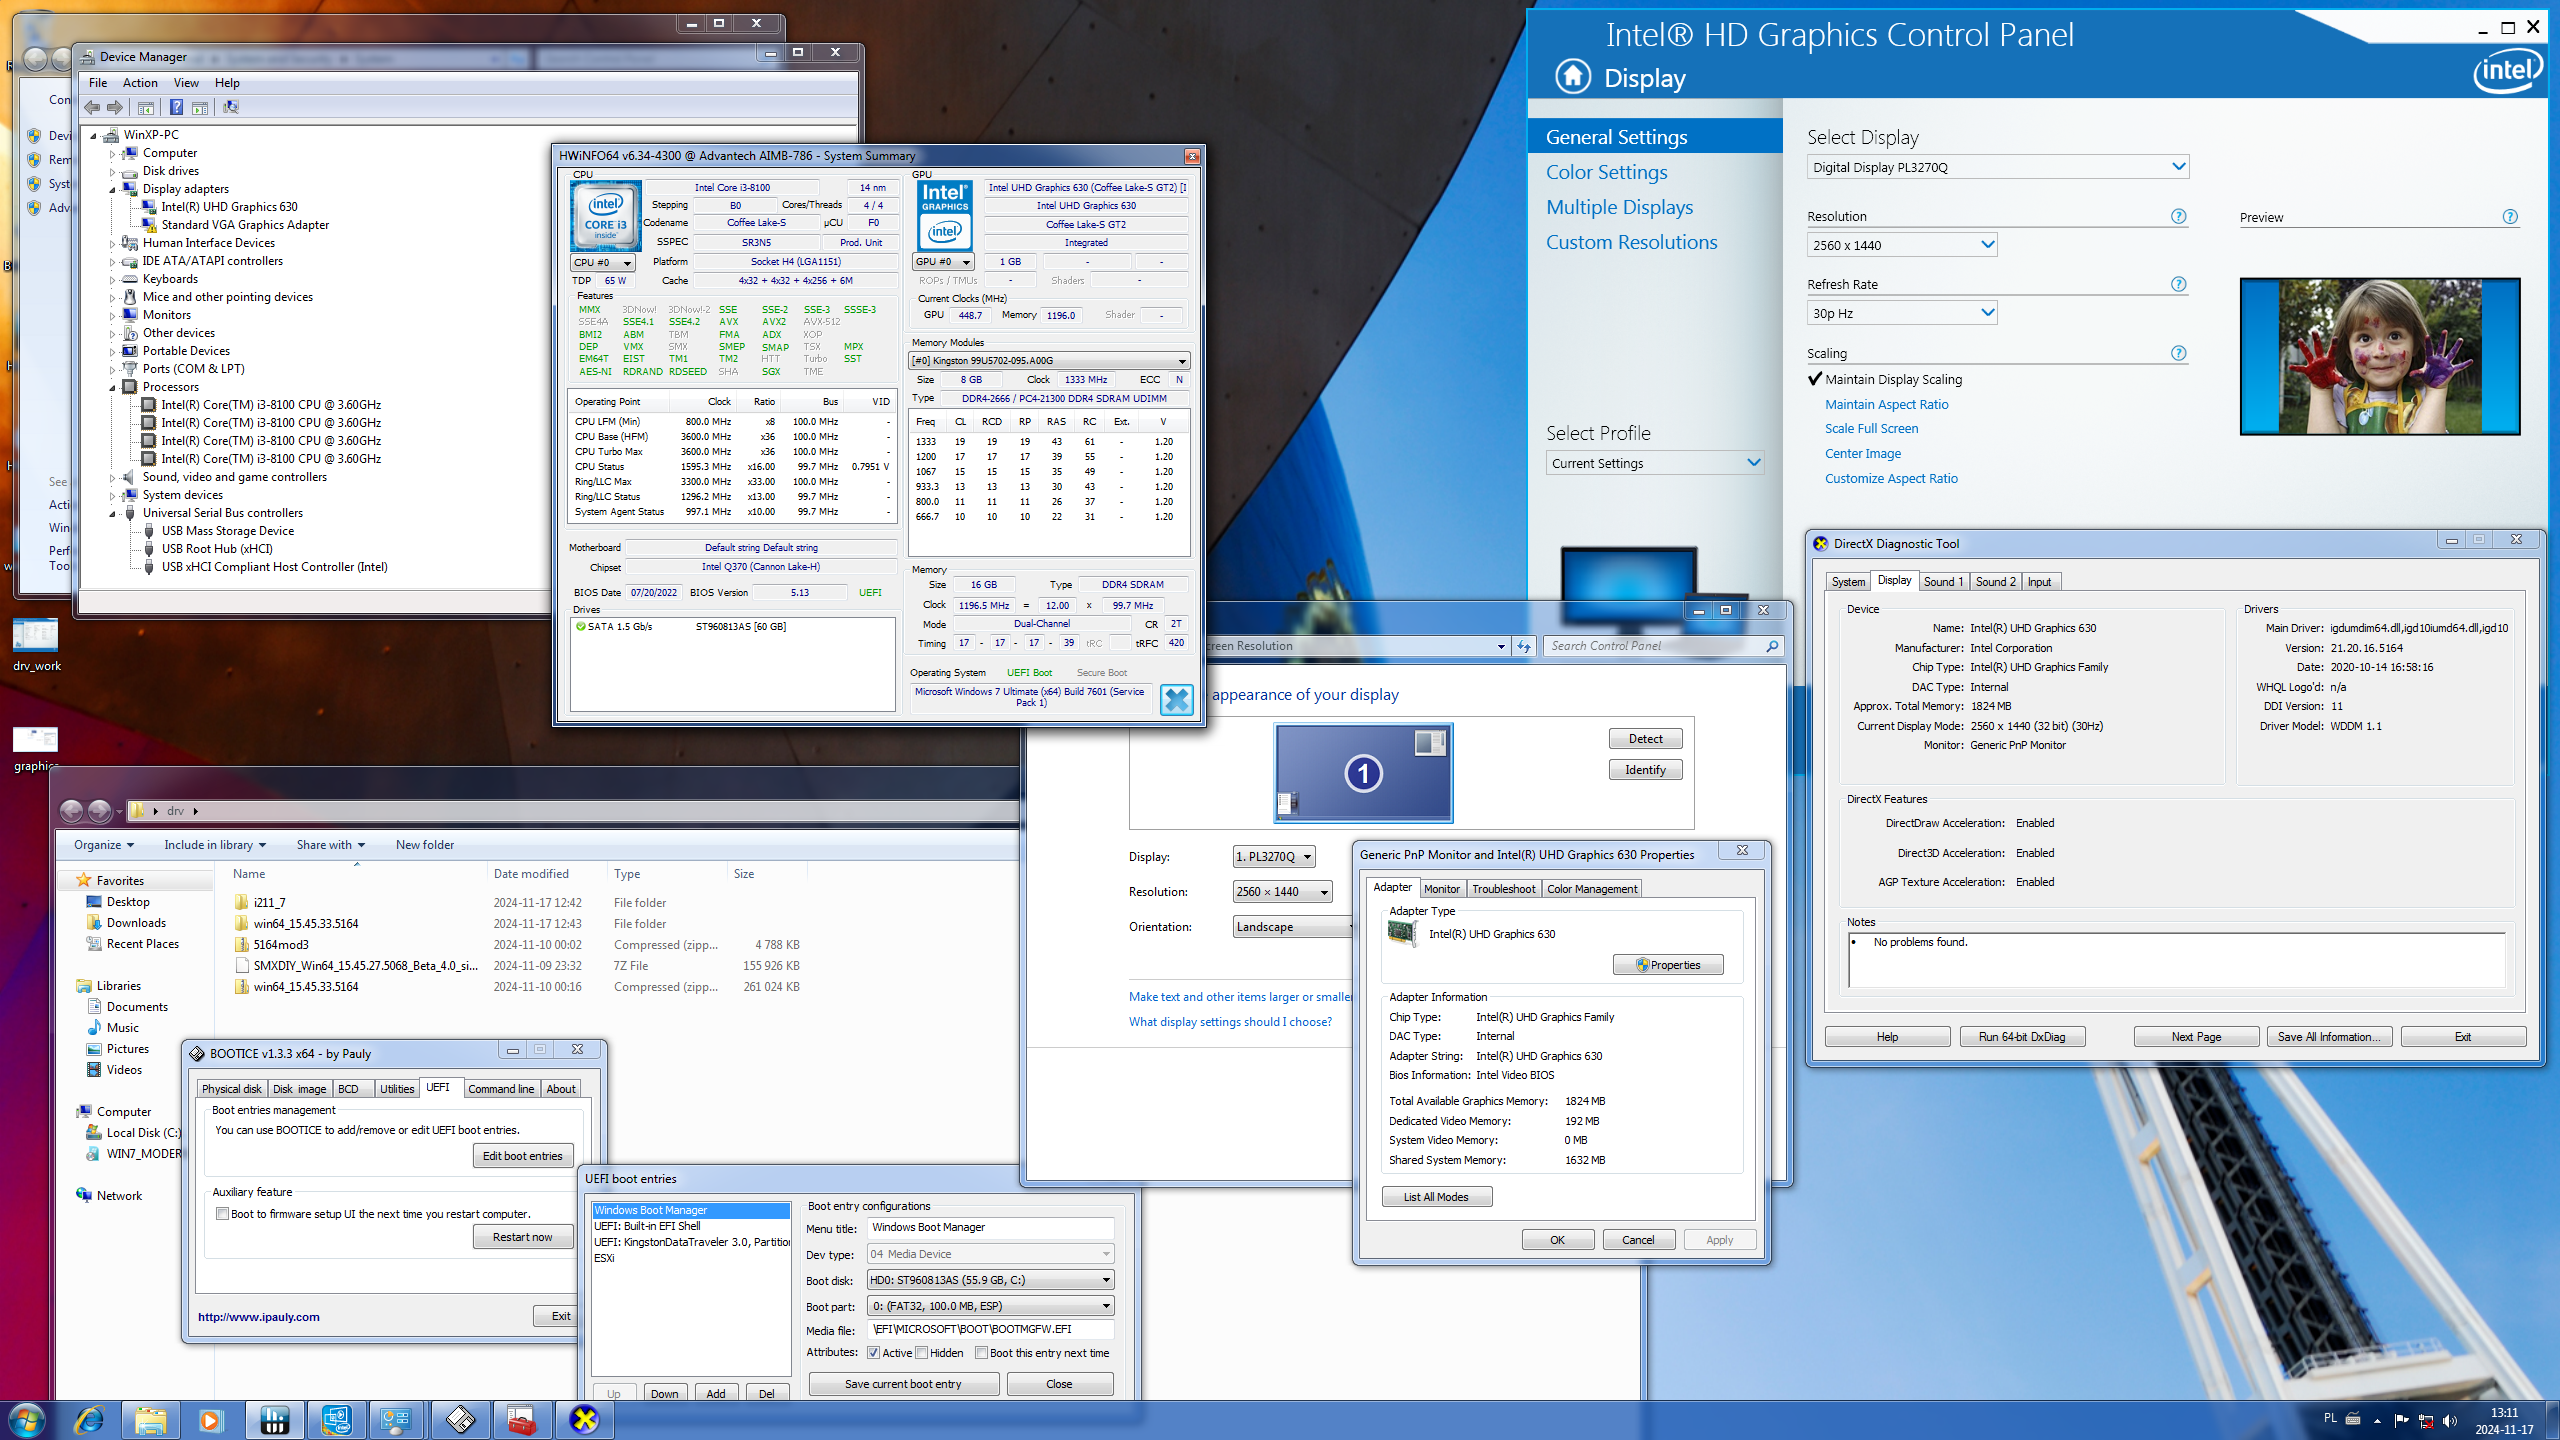
Task: Expand Monitors in the Device Manager tree
Action: coord(113,314)
